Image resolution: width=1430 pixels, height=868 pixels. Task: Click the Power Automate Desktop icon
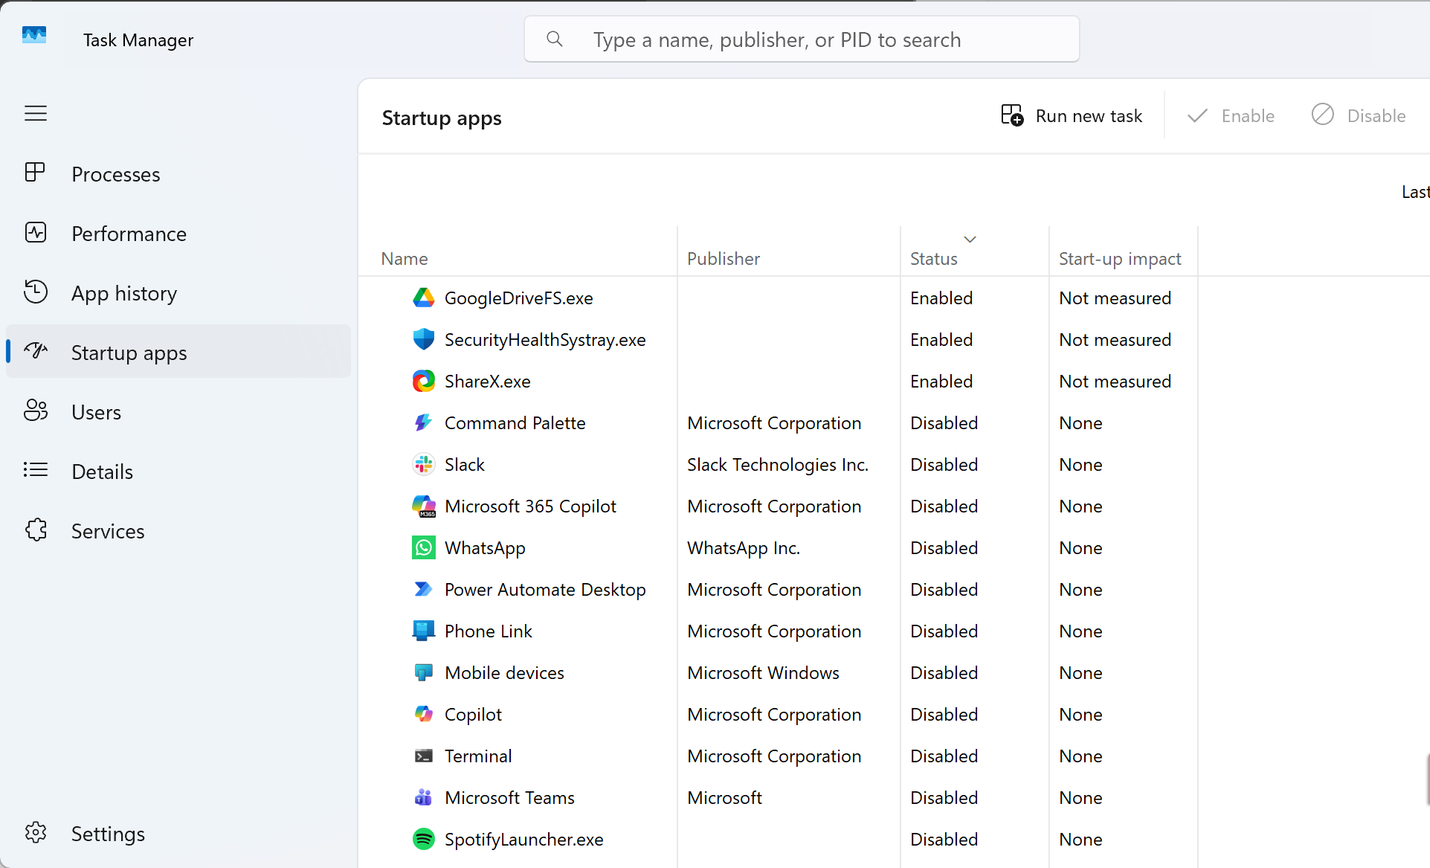(x=424, y=589)
